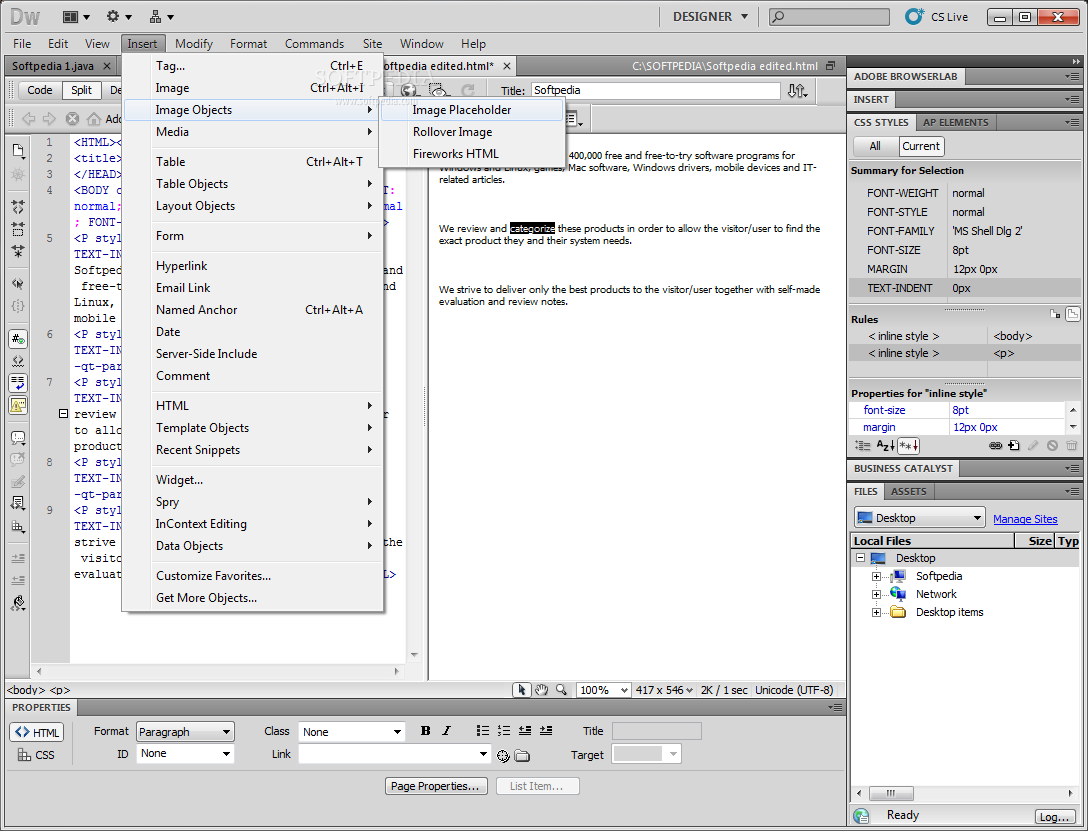Image resolution: width=1088 pixels, height=831 pixels.
Task: Click the Bold button in Properties panel
Action: (425, 730)
